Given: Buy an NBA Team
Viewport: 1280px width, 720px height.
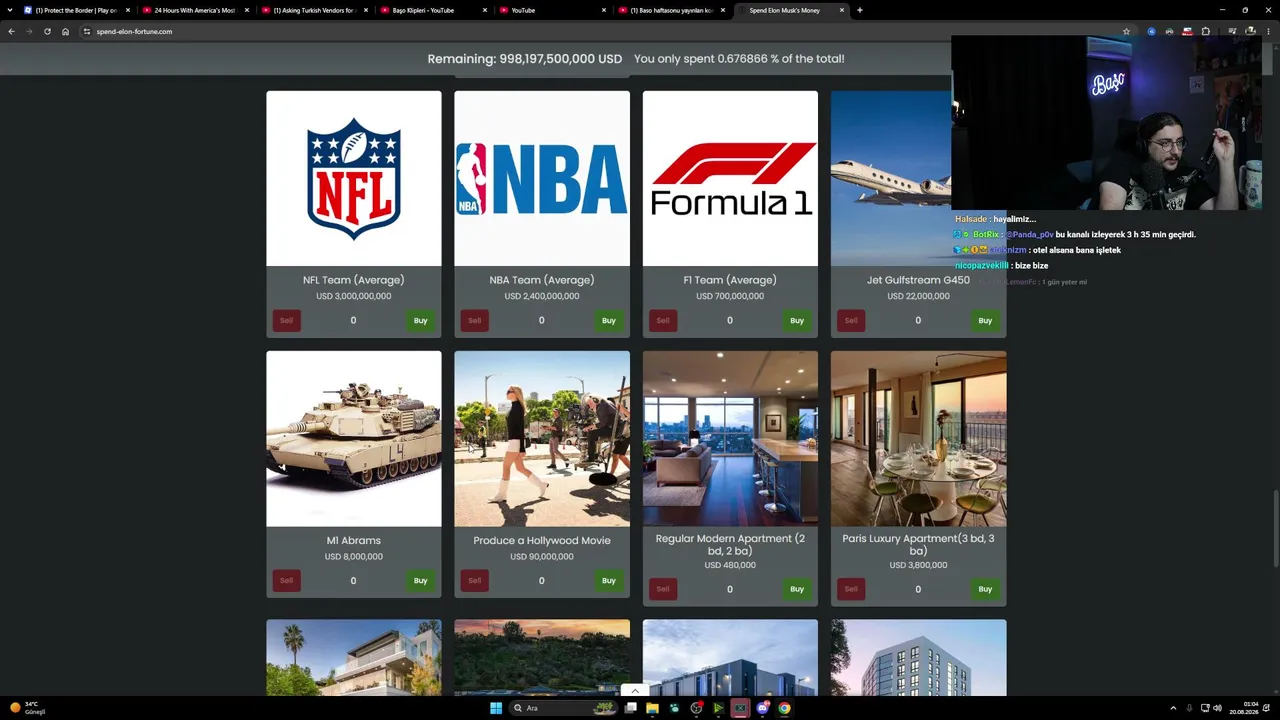Looking at the screenshot, I should (x=609, y=321).
